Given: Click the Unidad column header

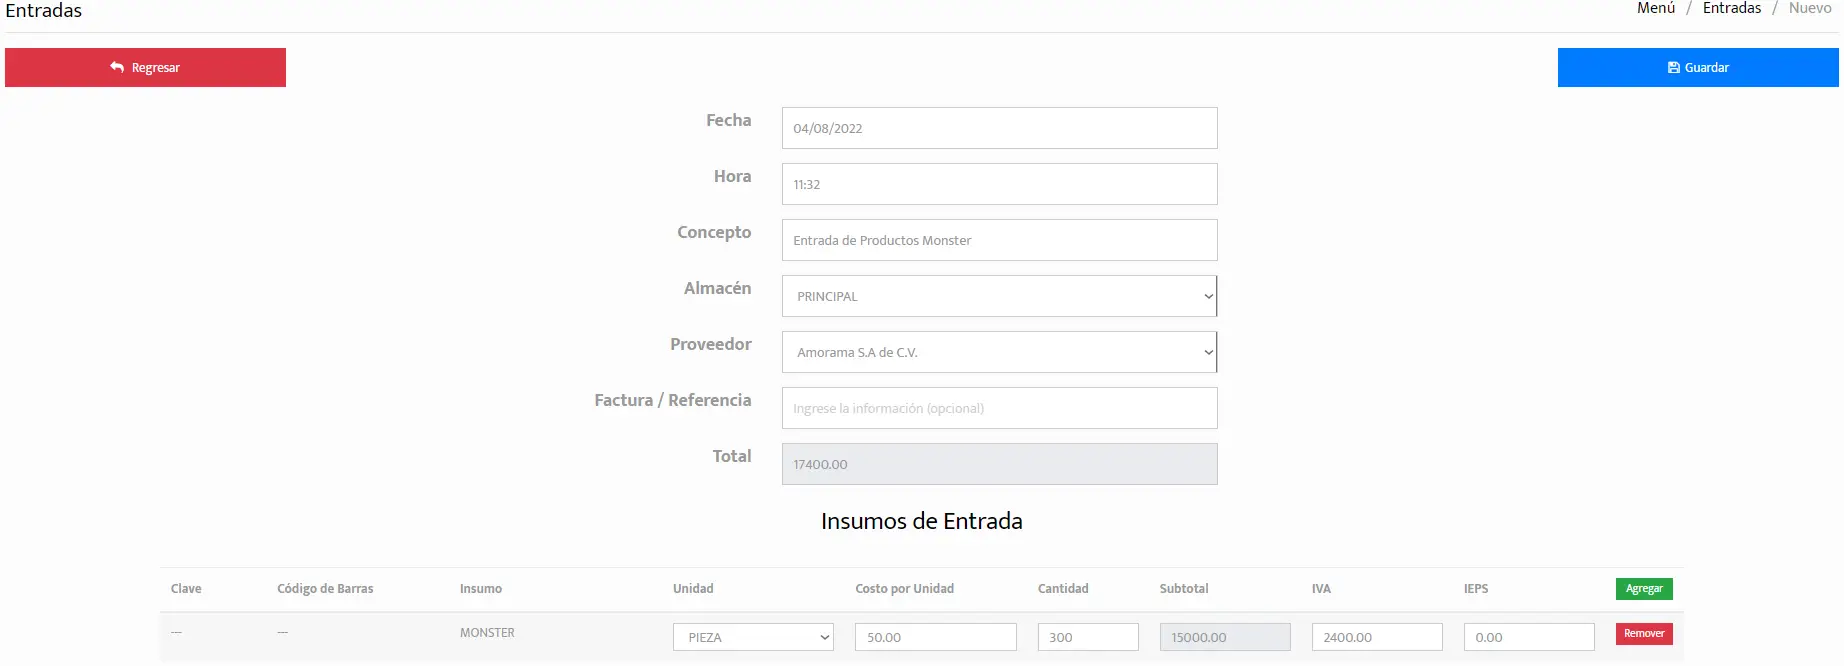Looking at the screenshot, I should point(693,589).
